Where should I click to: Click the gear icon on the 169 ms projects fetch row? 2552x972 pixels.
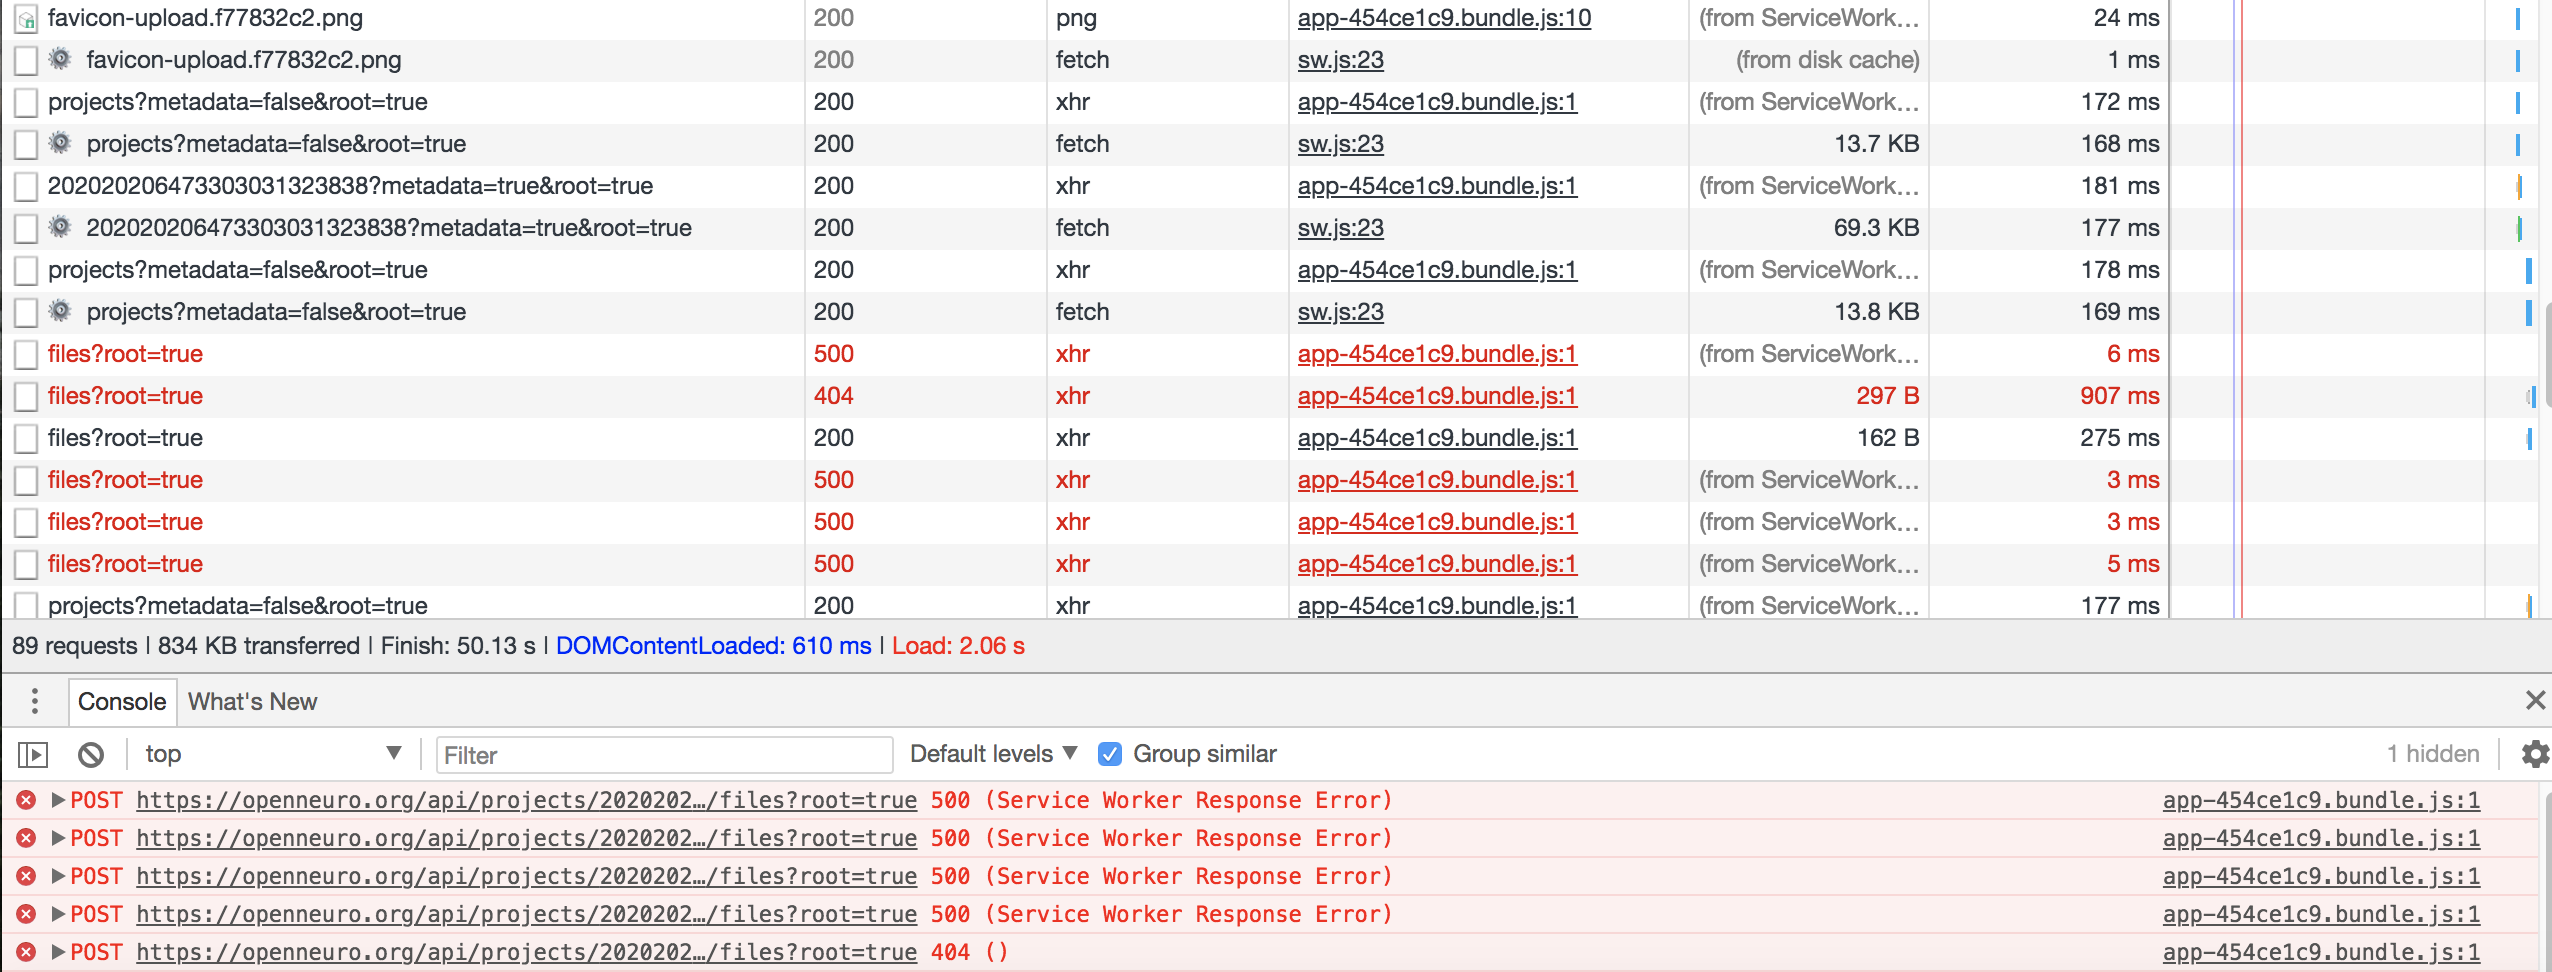coord(61,311)
